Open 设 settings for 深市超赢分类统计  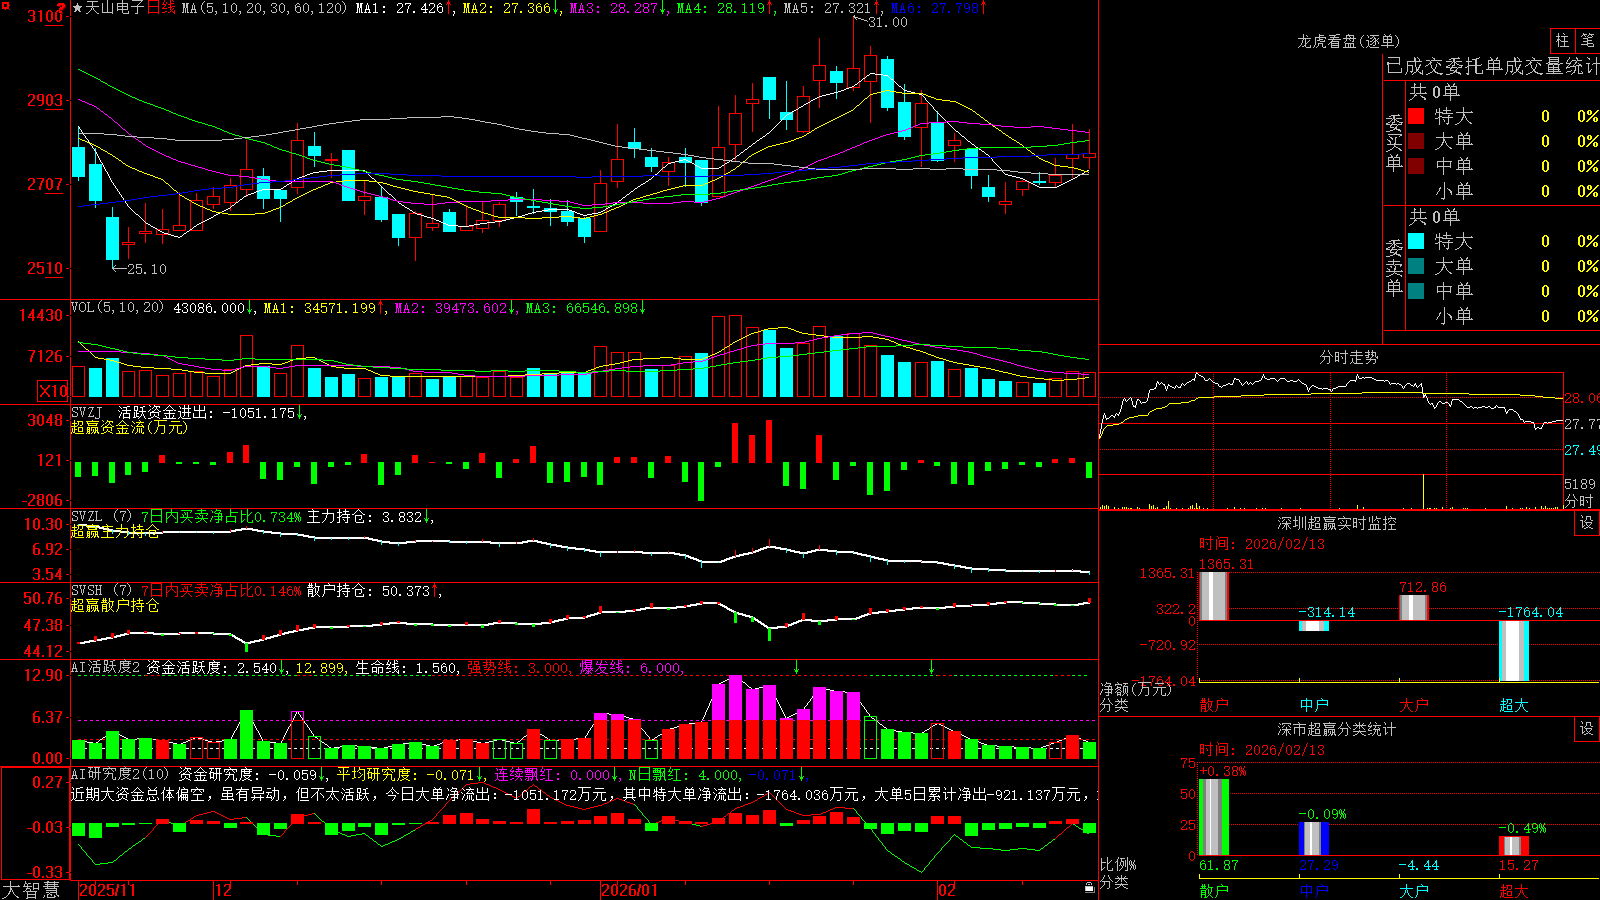point(1587,729)
